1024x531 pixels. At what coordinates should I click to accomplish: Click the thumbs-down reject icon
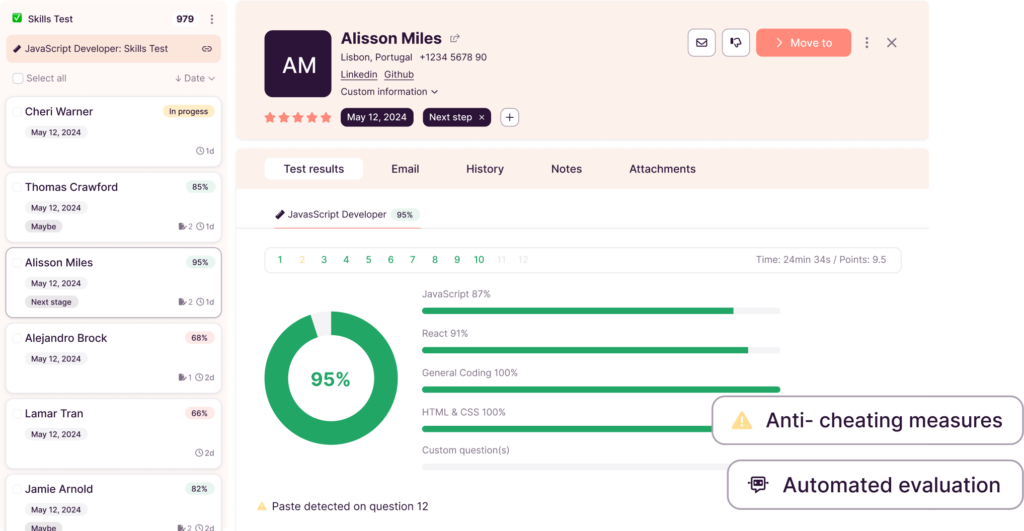[x=736, y=43]
